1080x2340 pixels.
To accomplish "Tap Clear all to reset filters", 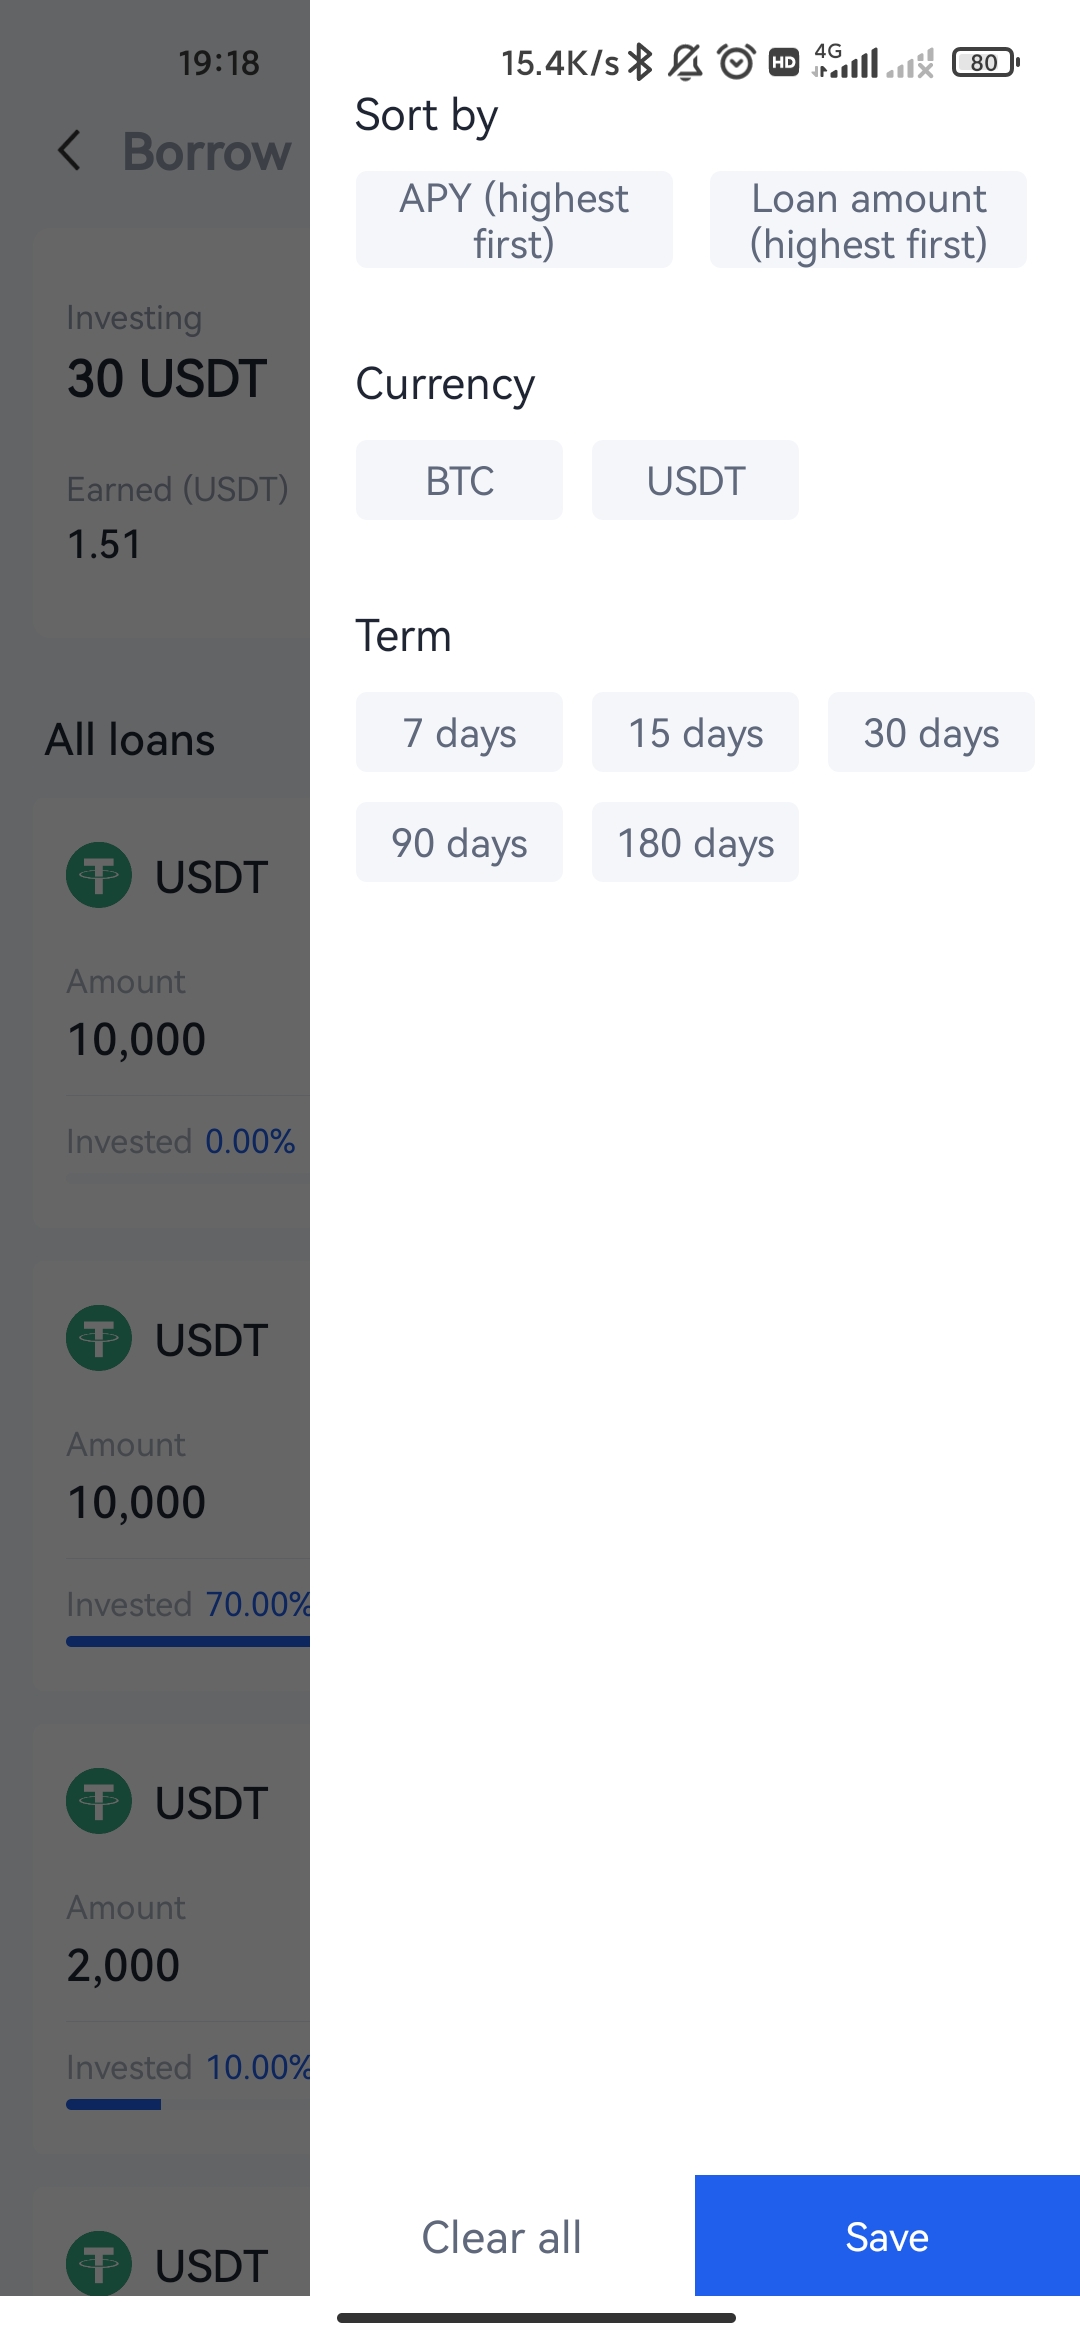I will tap(502, 2236).
